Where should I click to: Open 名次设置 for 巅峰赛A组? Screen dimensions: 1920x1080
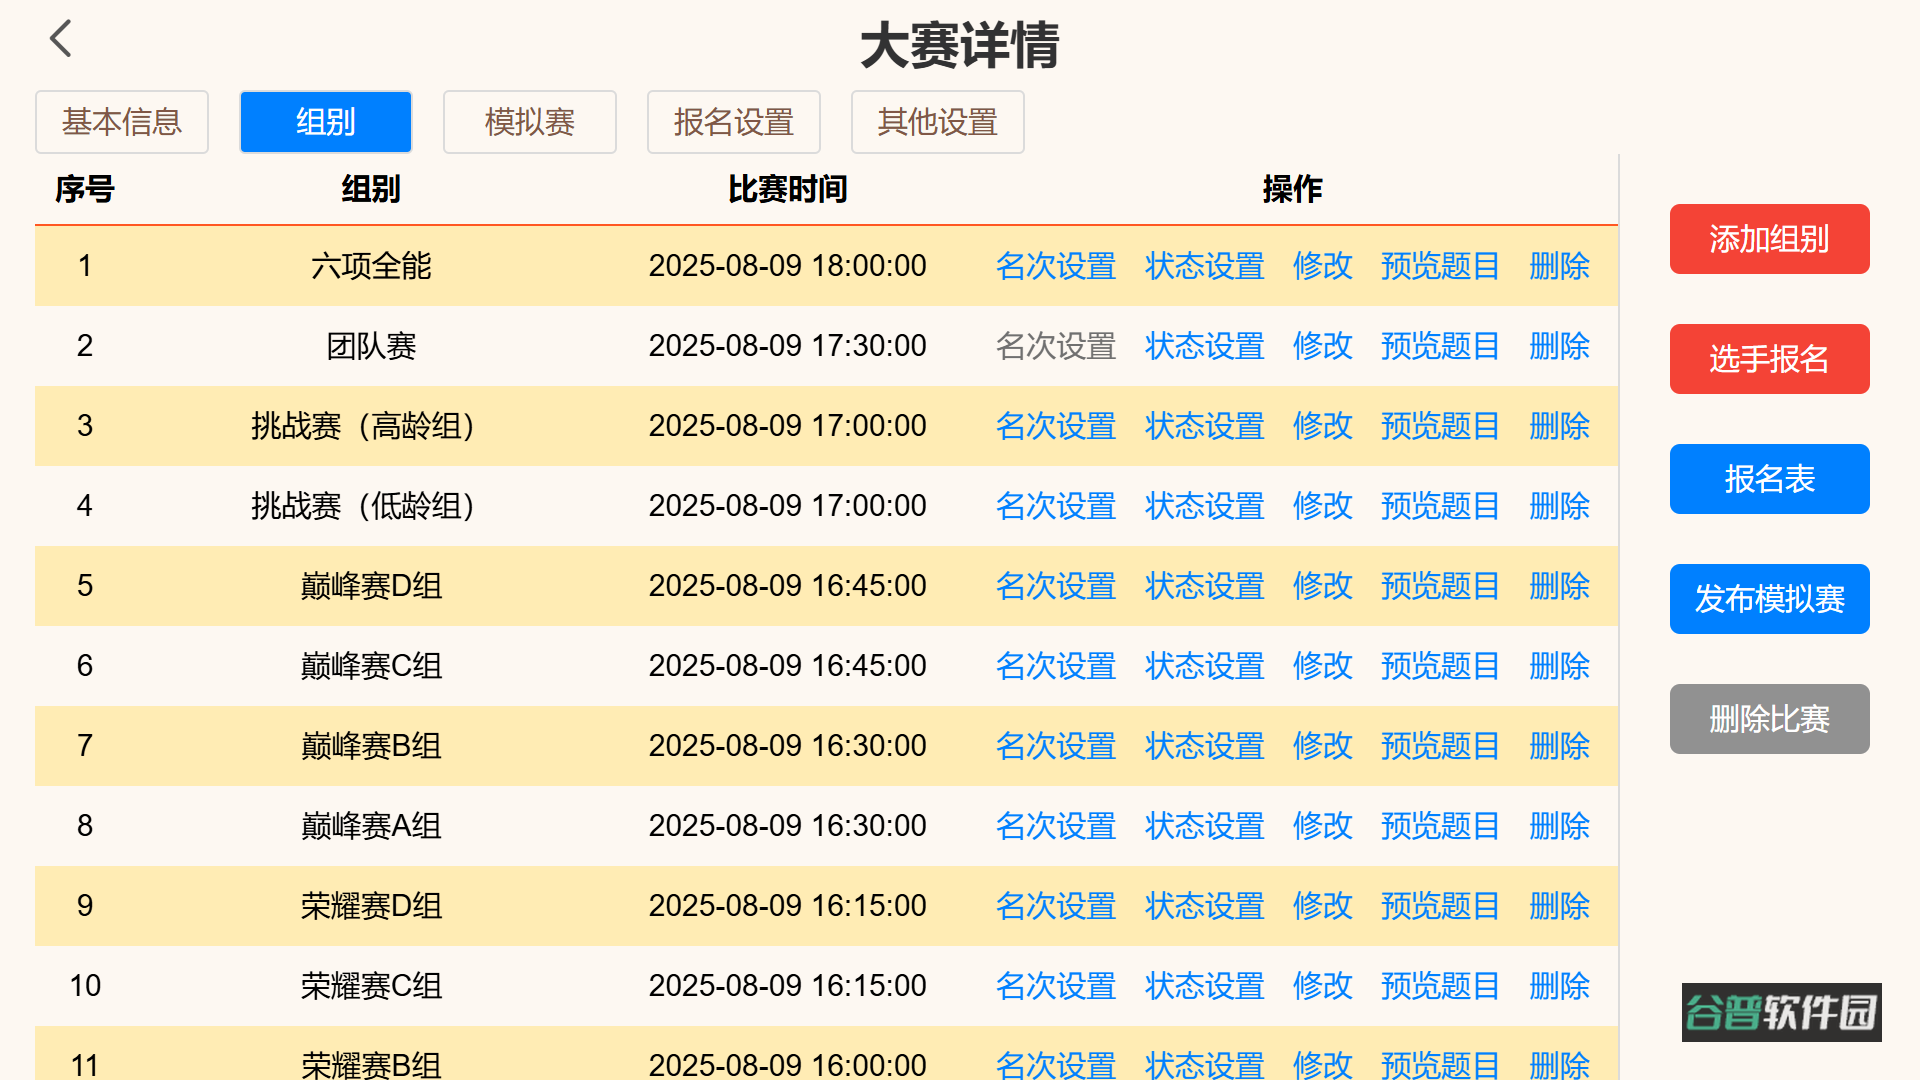click(x=1056, y=826)
